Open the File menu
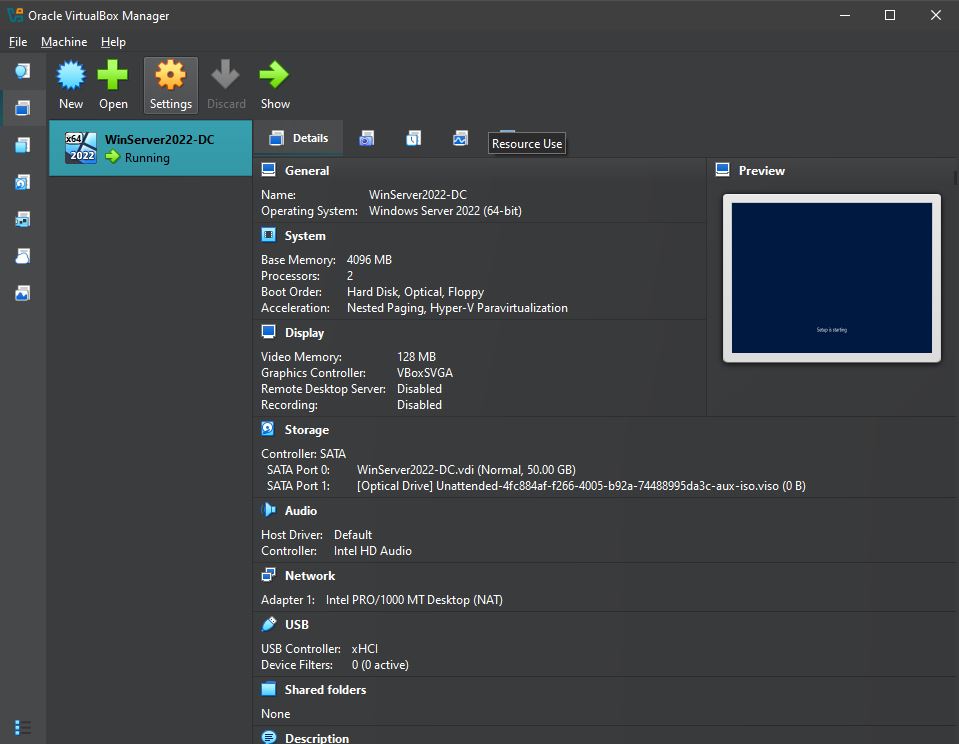959x744 pixels. pyautogui.click(x=18, y=42)
